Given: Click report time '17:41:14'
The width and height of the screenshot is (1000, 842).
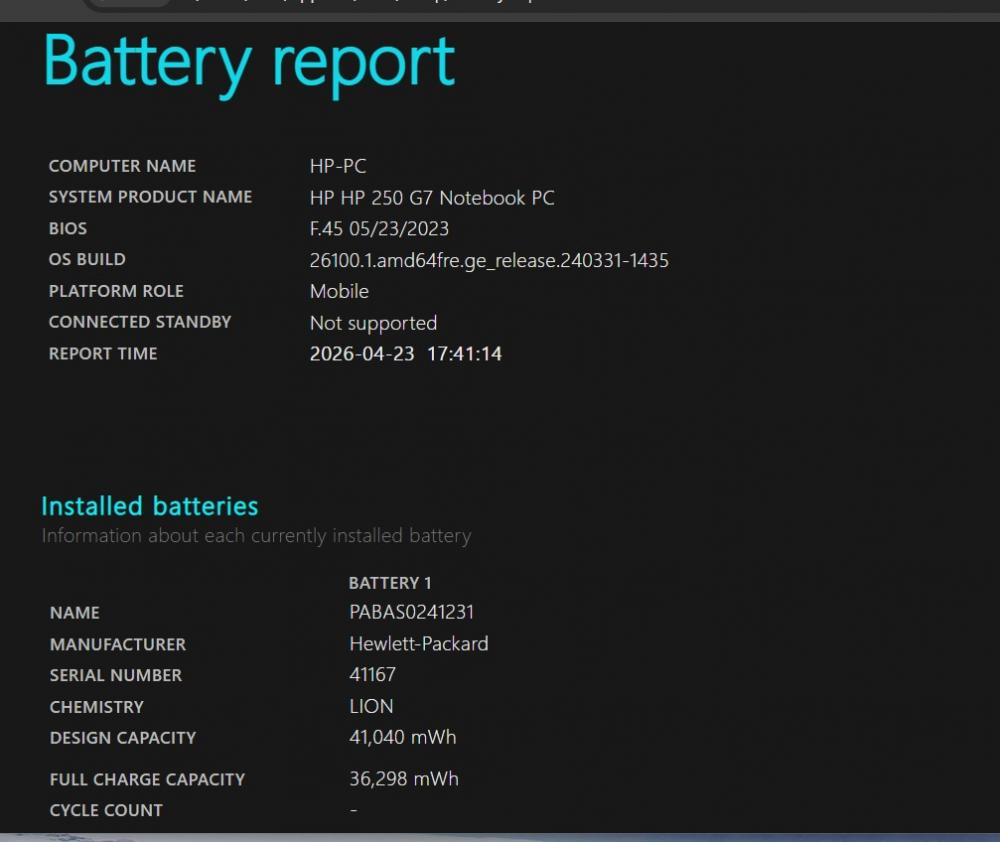Looking at the screenshot, I should [x=465, y=354].
